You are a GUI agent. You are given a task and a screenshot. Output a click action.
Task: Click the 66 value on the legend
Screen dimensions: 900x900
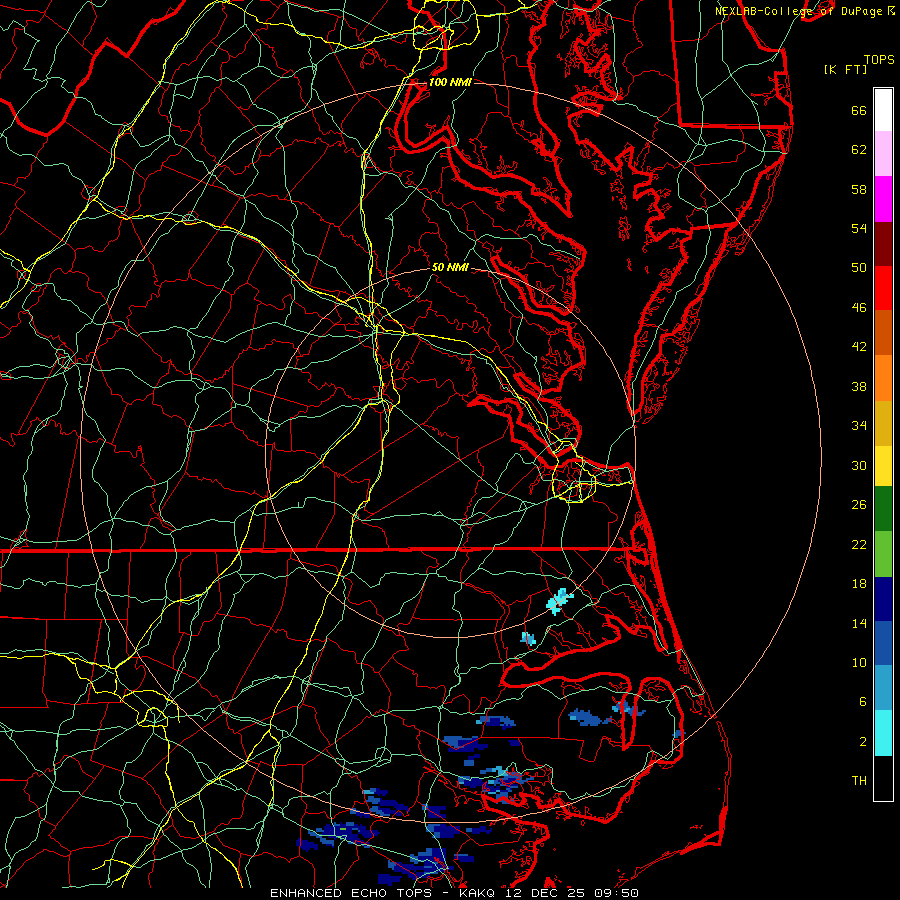[x=859, y=110]
